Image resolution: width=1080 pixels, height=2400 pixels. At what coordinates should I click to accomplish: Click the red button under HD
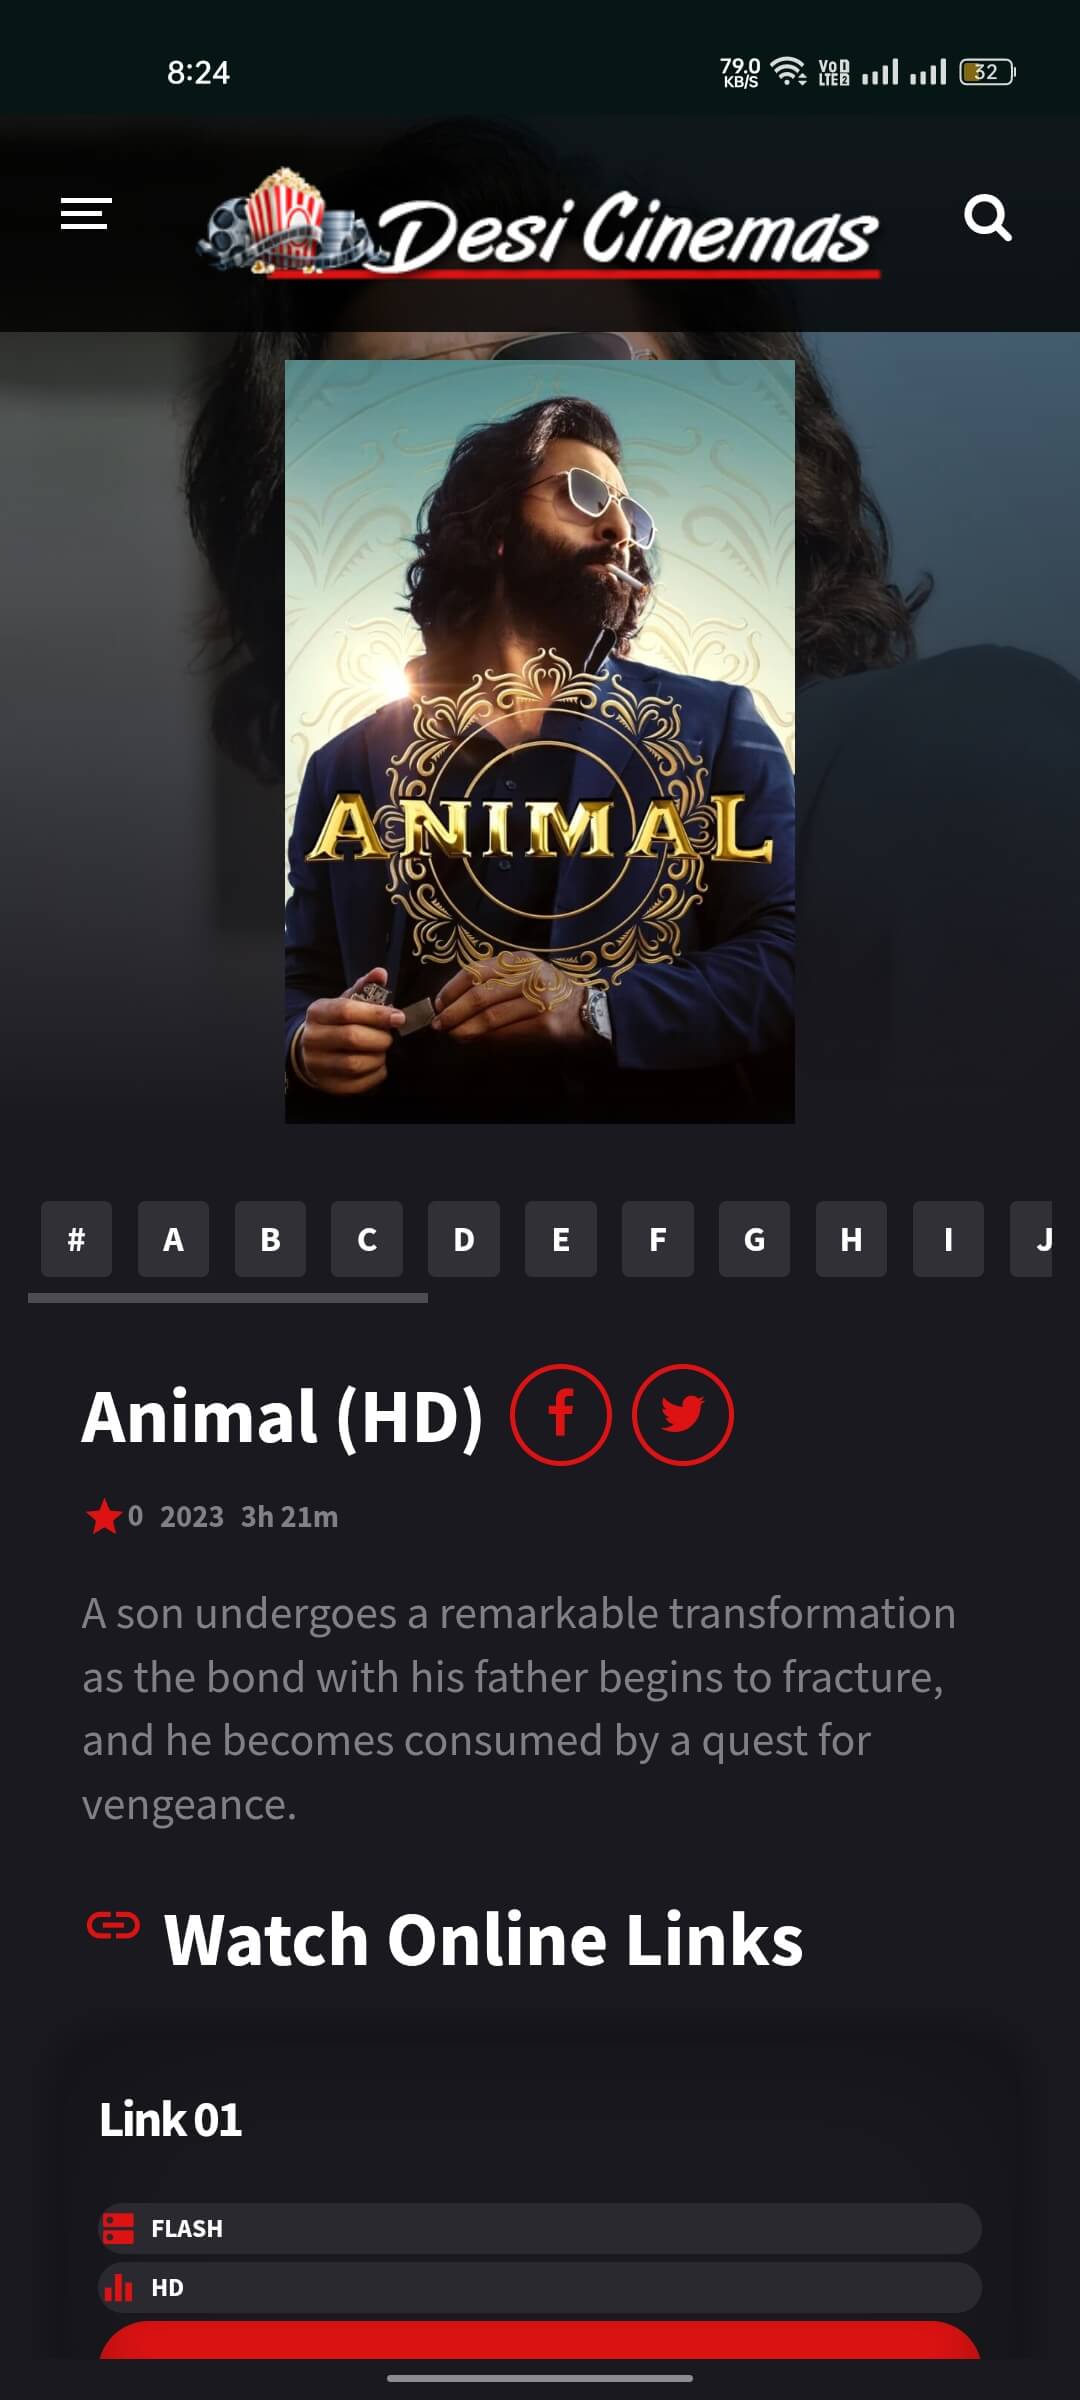pos(540,2340)
